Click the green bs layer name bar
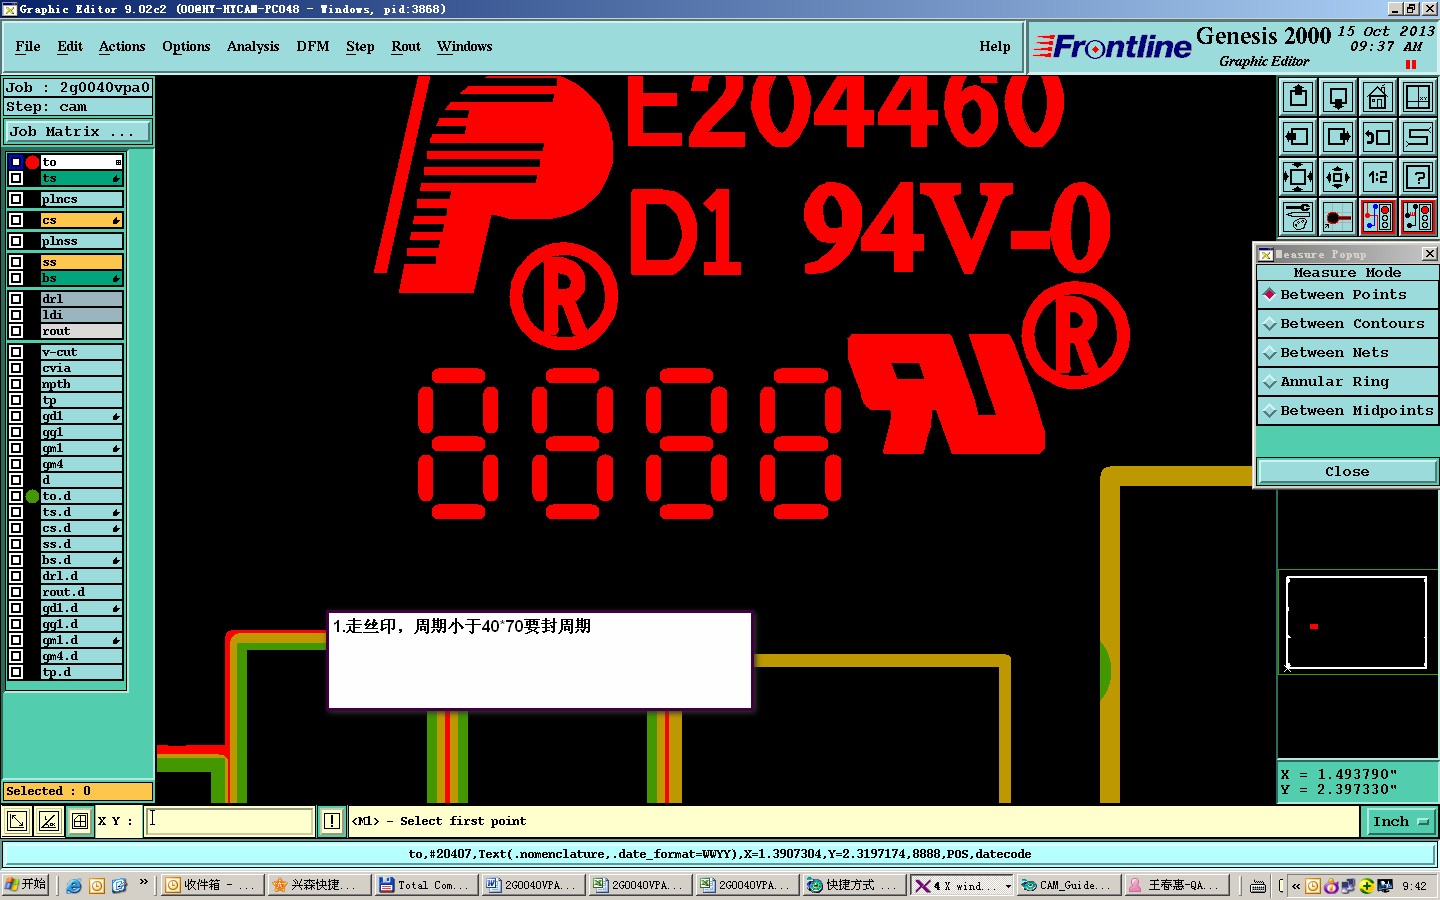The image size is (1440, 900). [81, 278]
